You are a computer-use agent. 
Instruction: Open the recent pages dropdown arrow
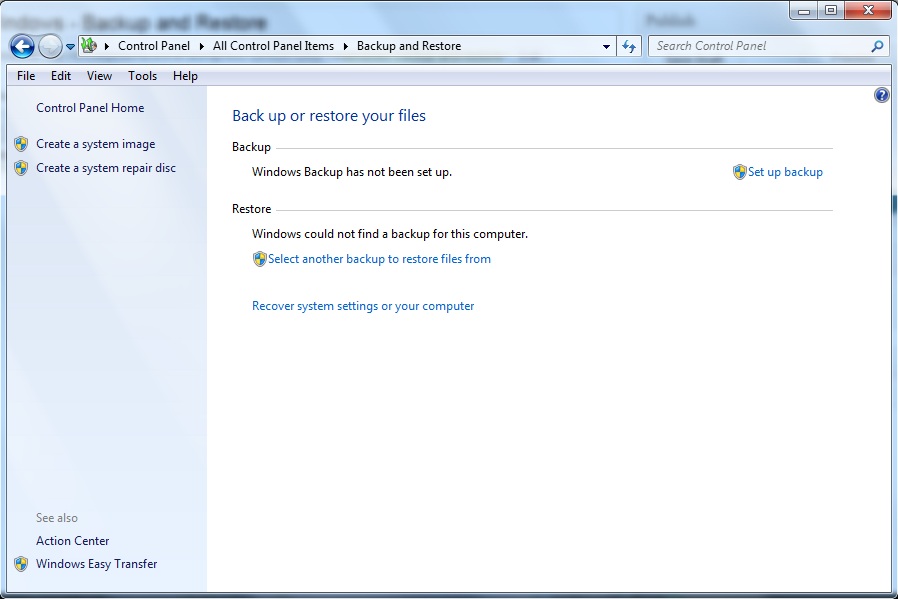tap(70, 47)
